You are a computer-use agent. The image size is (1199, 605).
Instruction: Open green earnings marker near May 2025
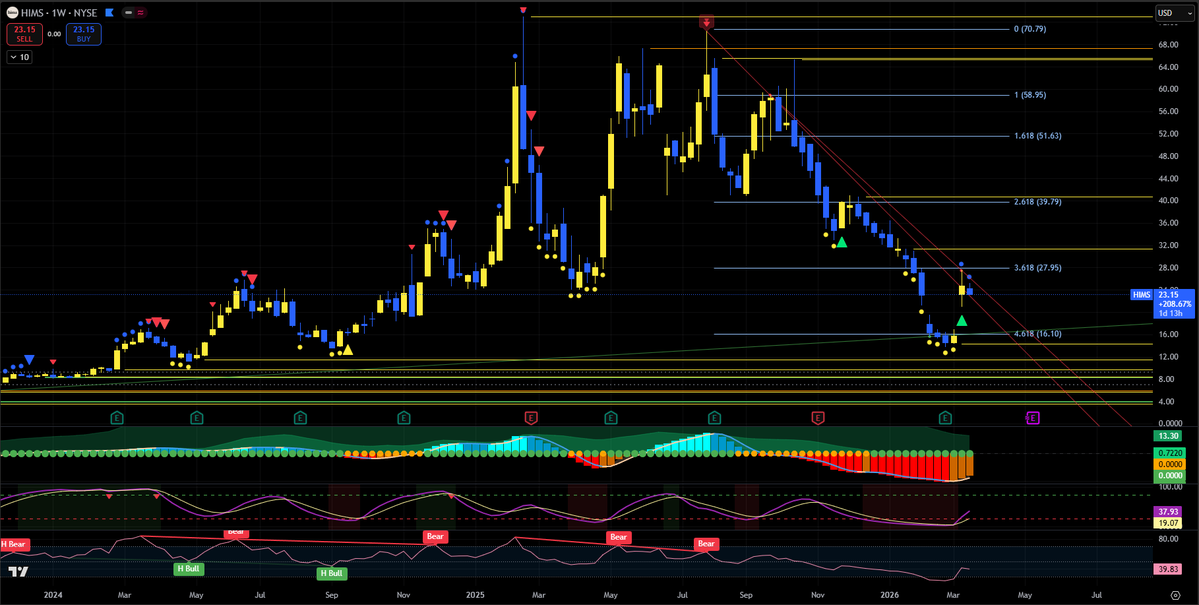611,418
